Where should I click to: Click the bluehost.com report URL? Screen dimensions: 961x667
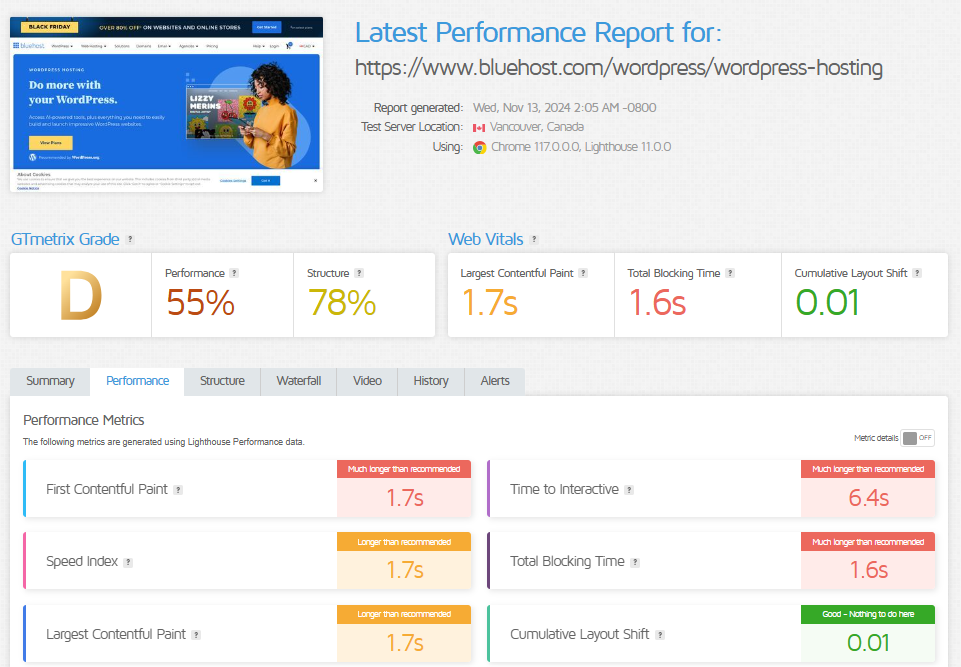[x=618, y=68]
